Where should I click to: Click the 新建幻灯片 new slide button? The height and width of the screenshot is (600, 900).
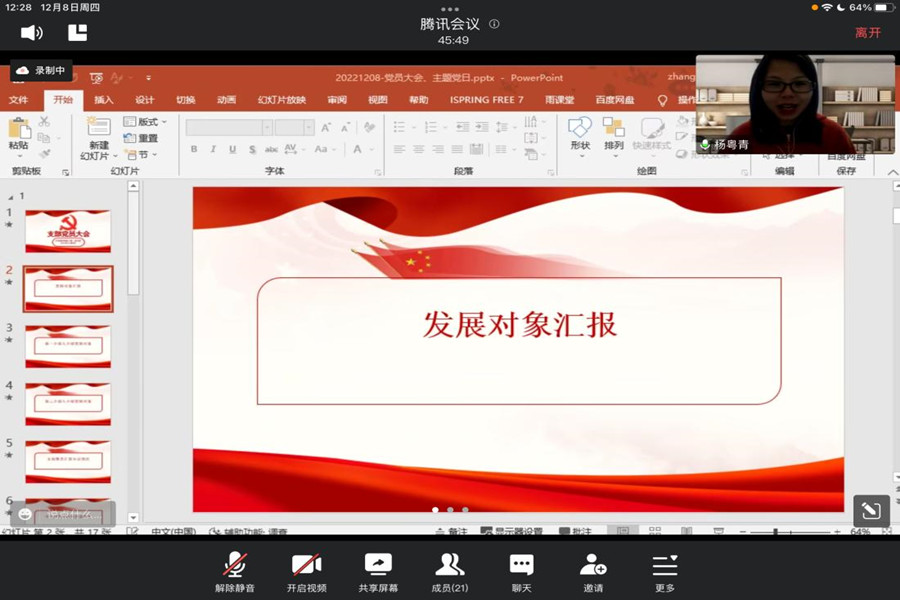click(99, 138)
